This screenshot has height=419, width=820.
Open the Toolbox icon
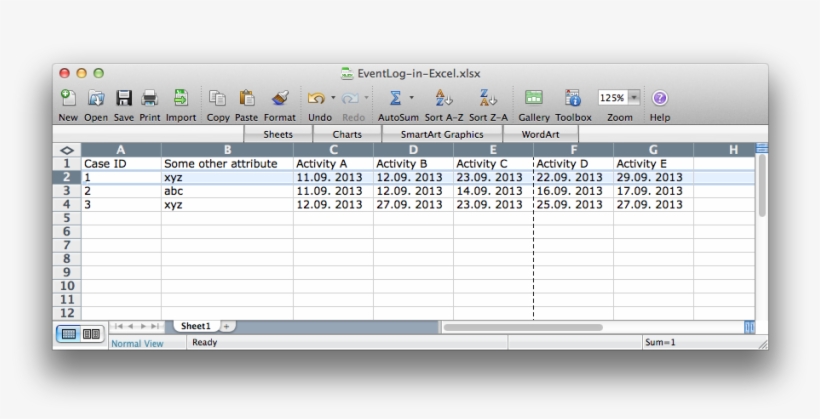click(573, 98)
